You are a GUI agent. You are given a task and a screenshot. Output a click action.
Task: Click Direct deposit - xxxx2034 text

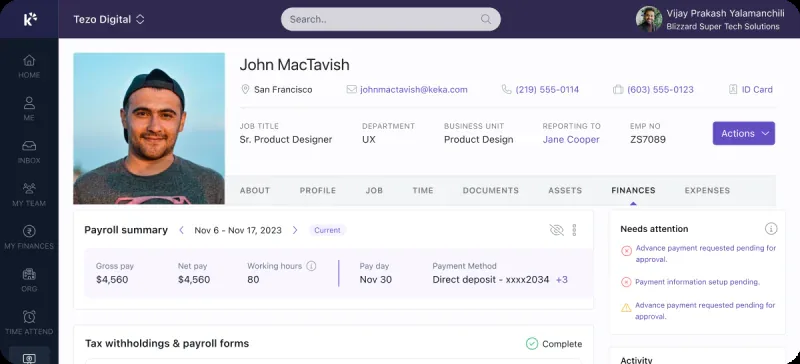pyautogui.click(x=491, y=279)
